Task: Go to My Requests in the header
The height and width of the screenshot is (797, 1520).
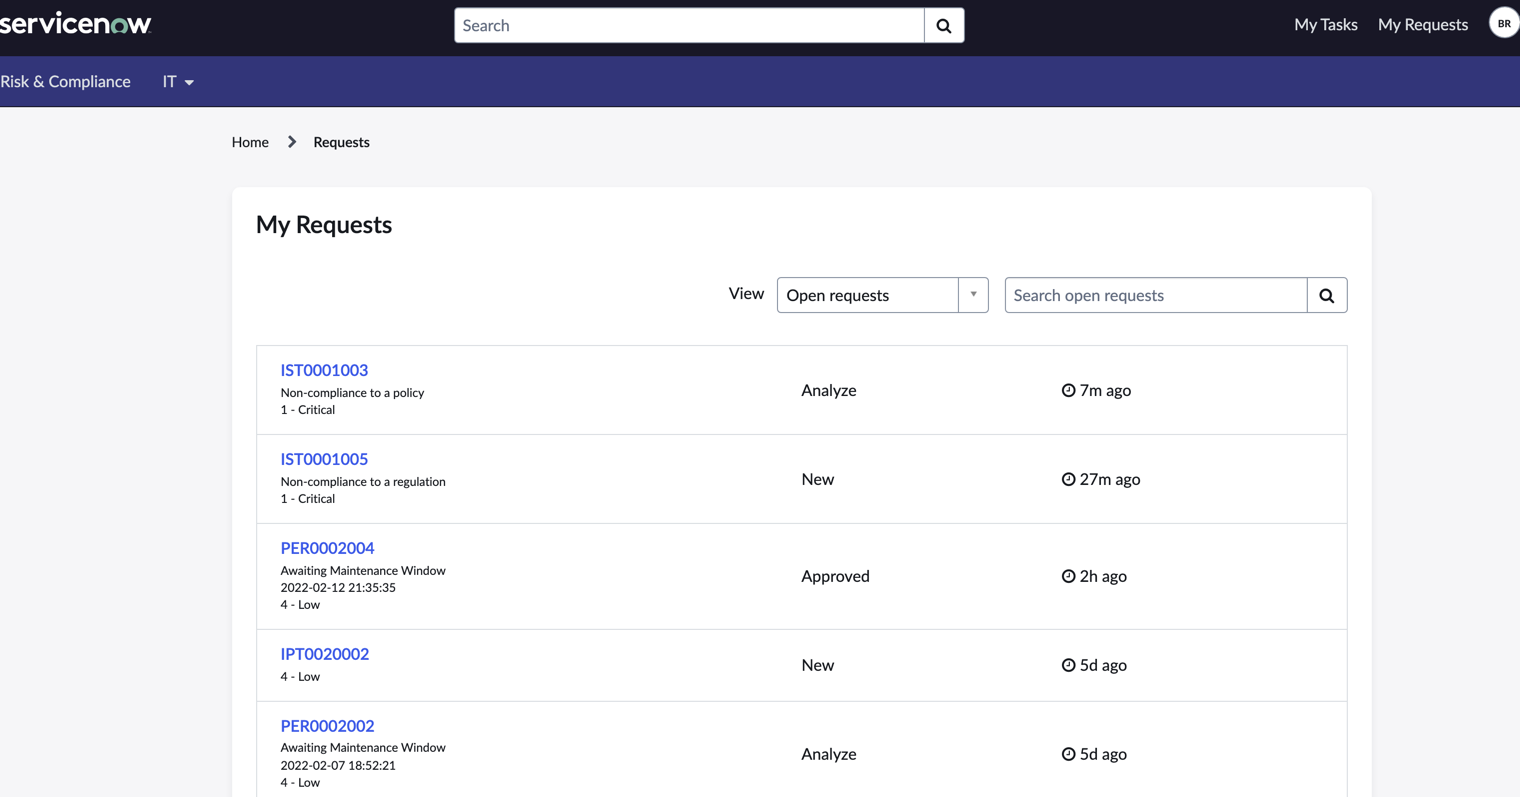Action: pos(1422,25)
